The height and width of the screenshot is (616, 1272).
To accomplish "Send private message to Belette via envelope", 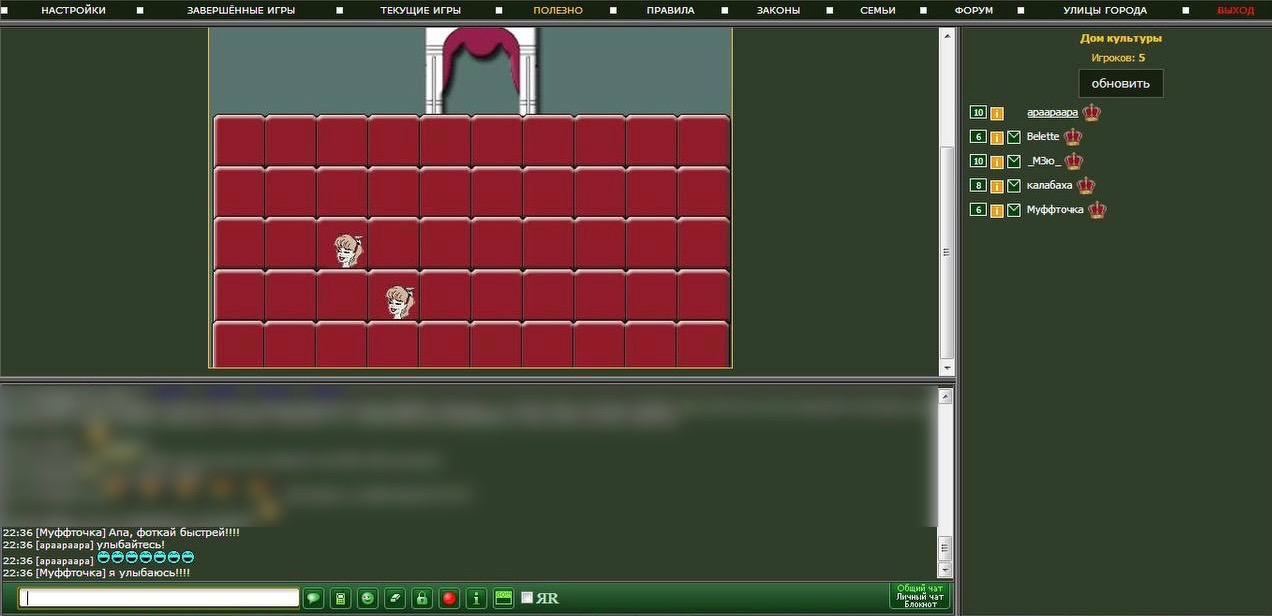I will [x=1014, y=137].
